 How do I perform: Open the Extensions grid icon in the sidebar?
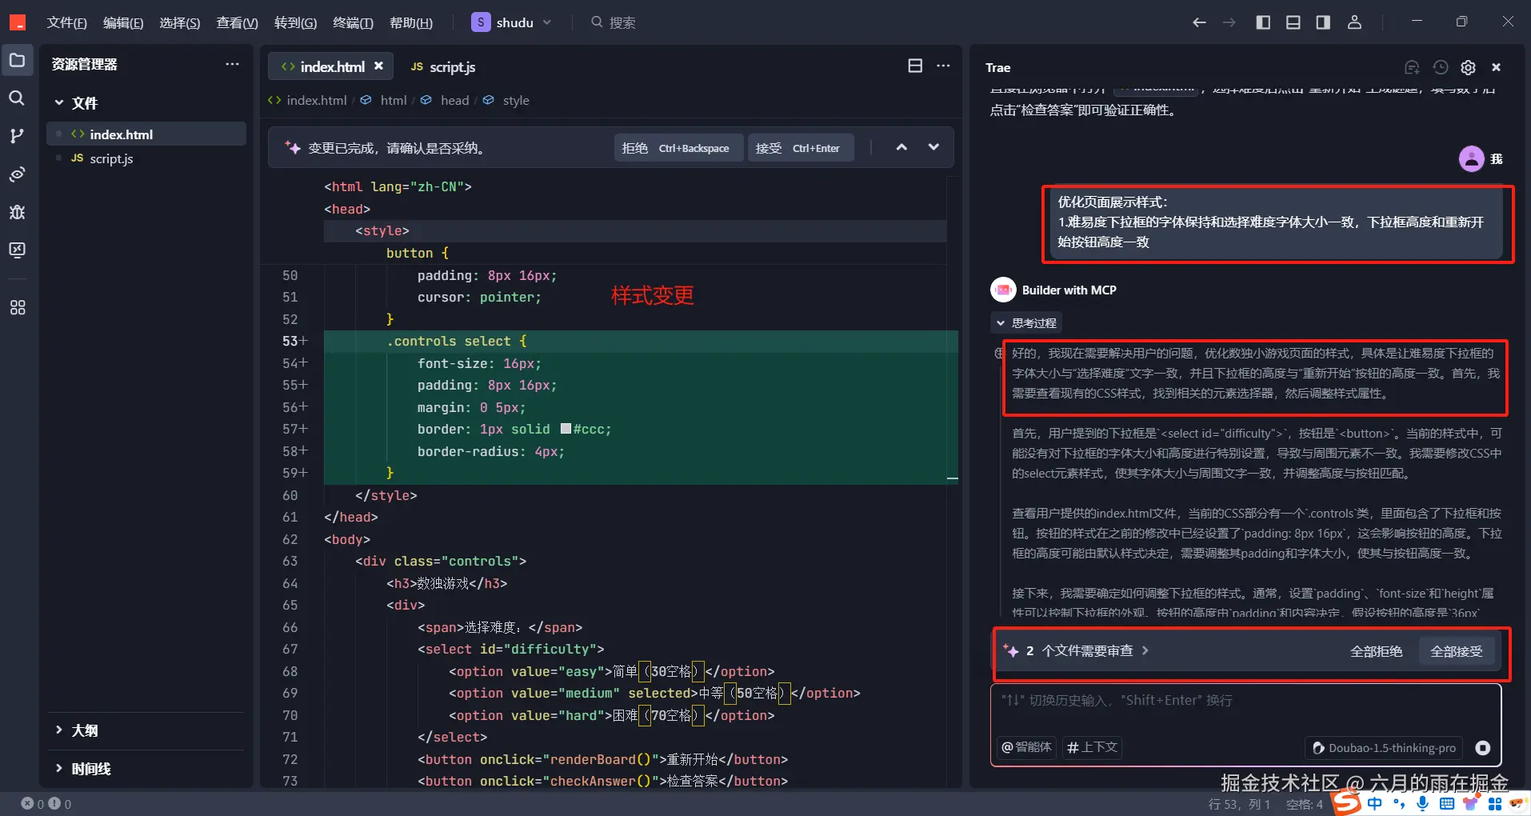pos(17,308)
